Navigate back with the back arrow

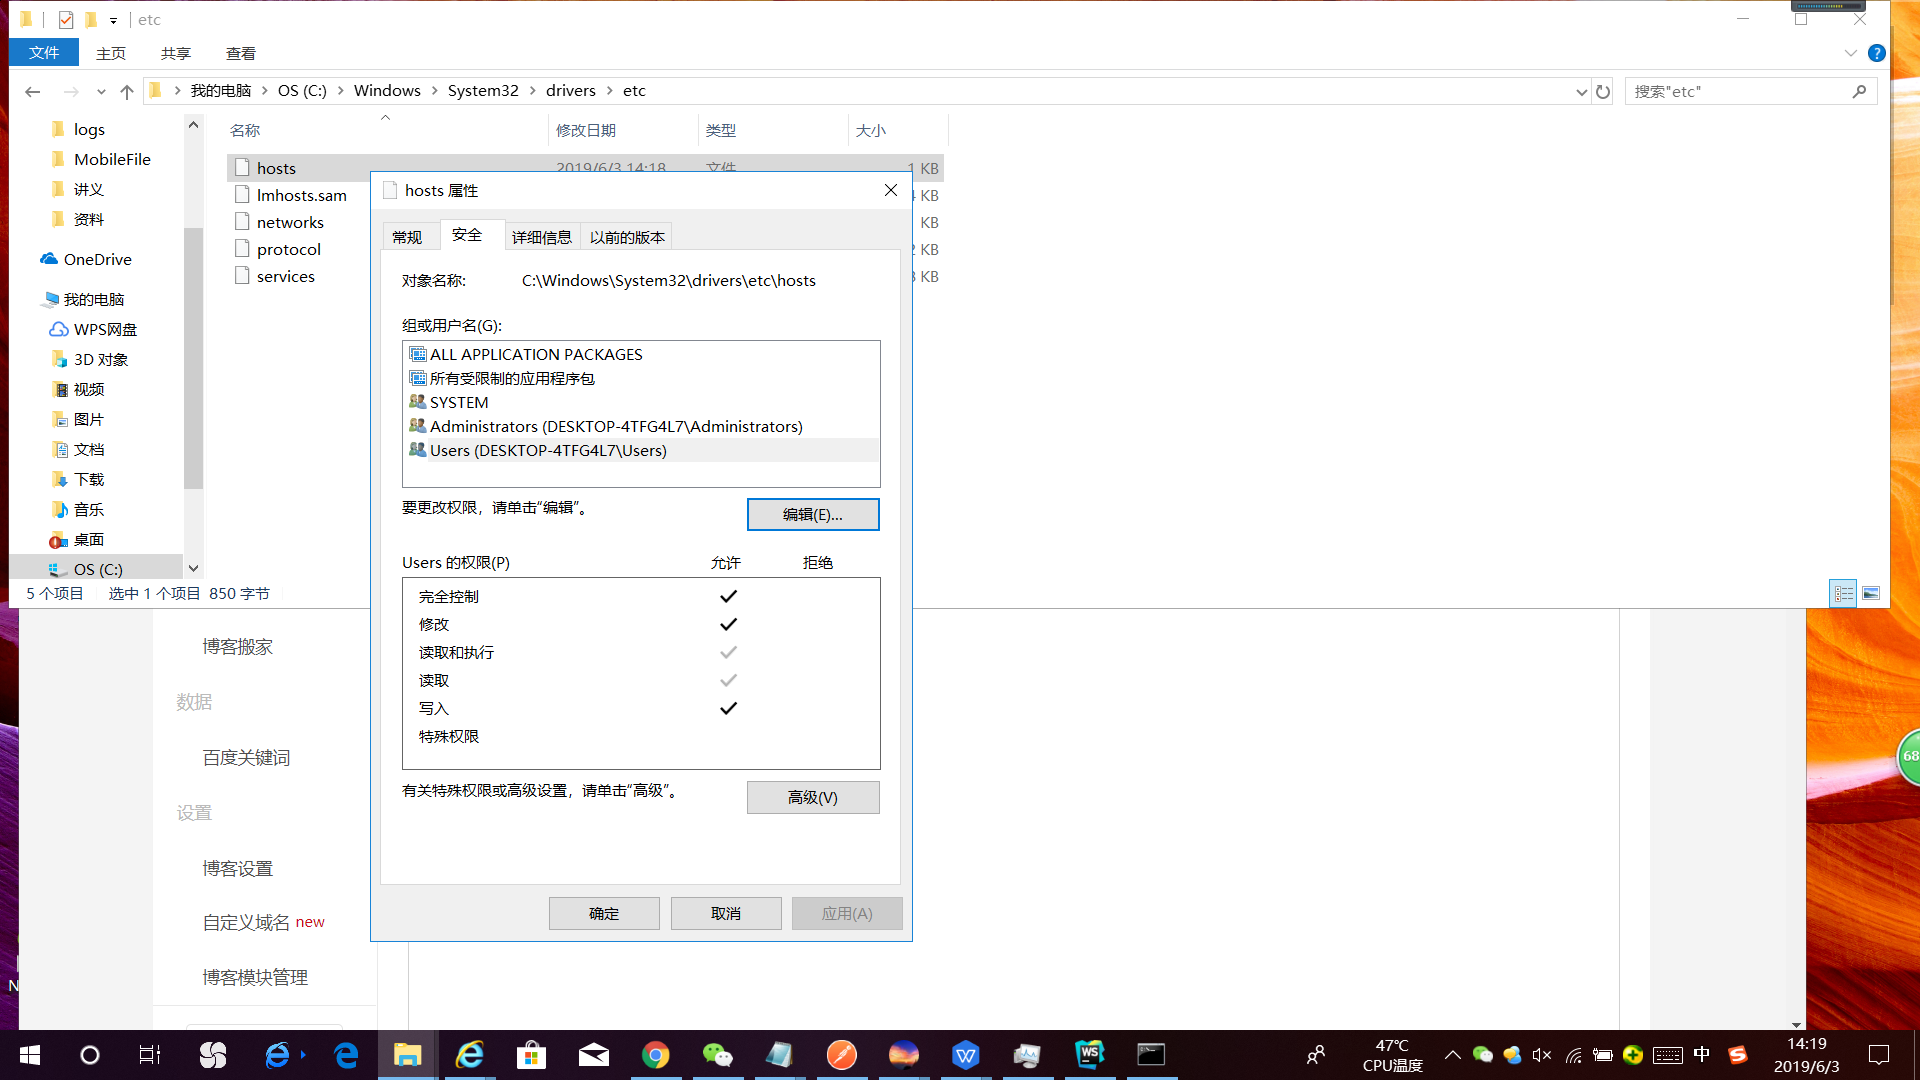coord(33,91)
